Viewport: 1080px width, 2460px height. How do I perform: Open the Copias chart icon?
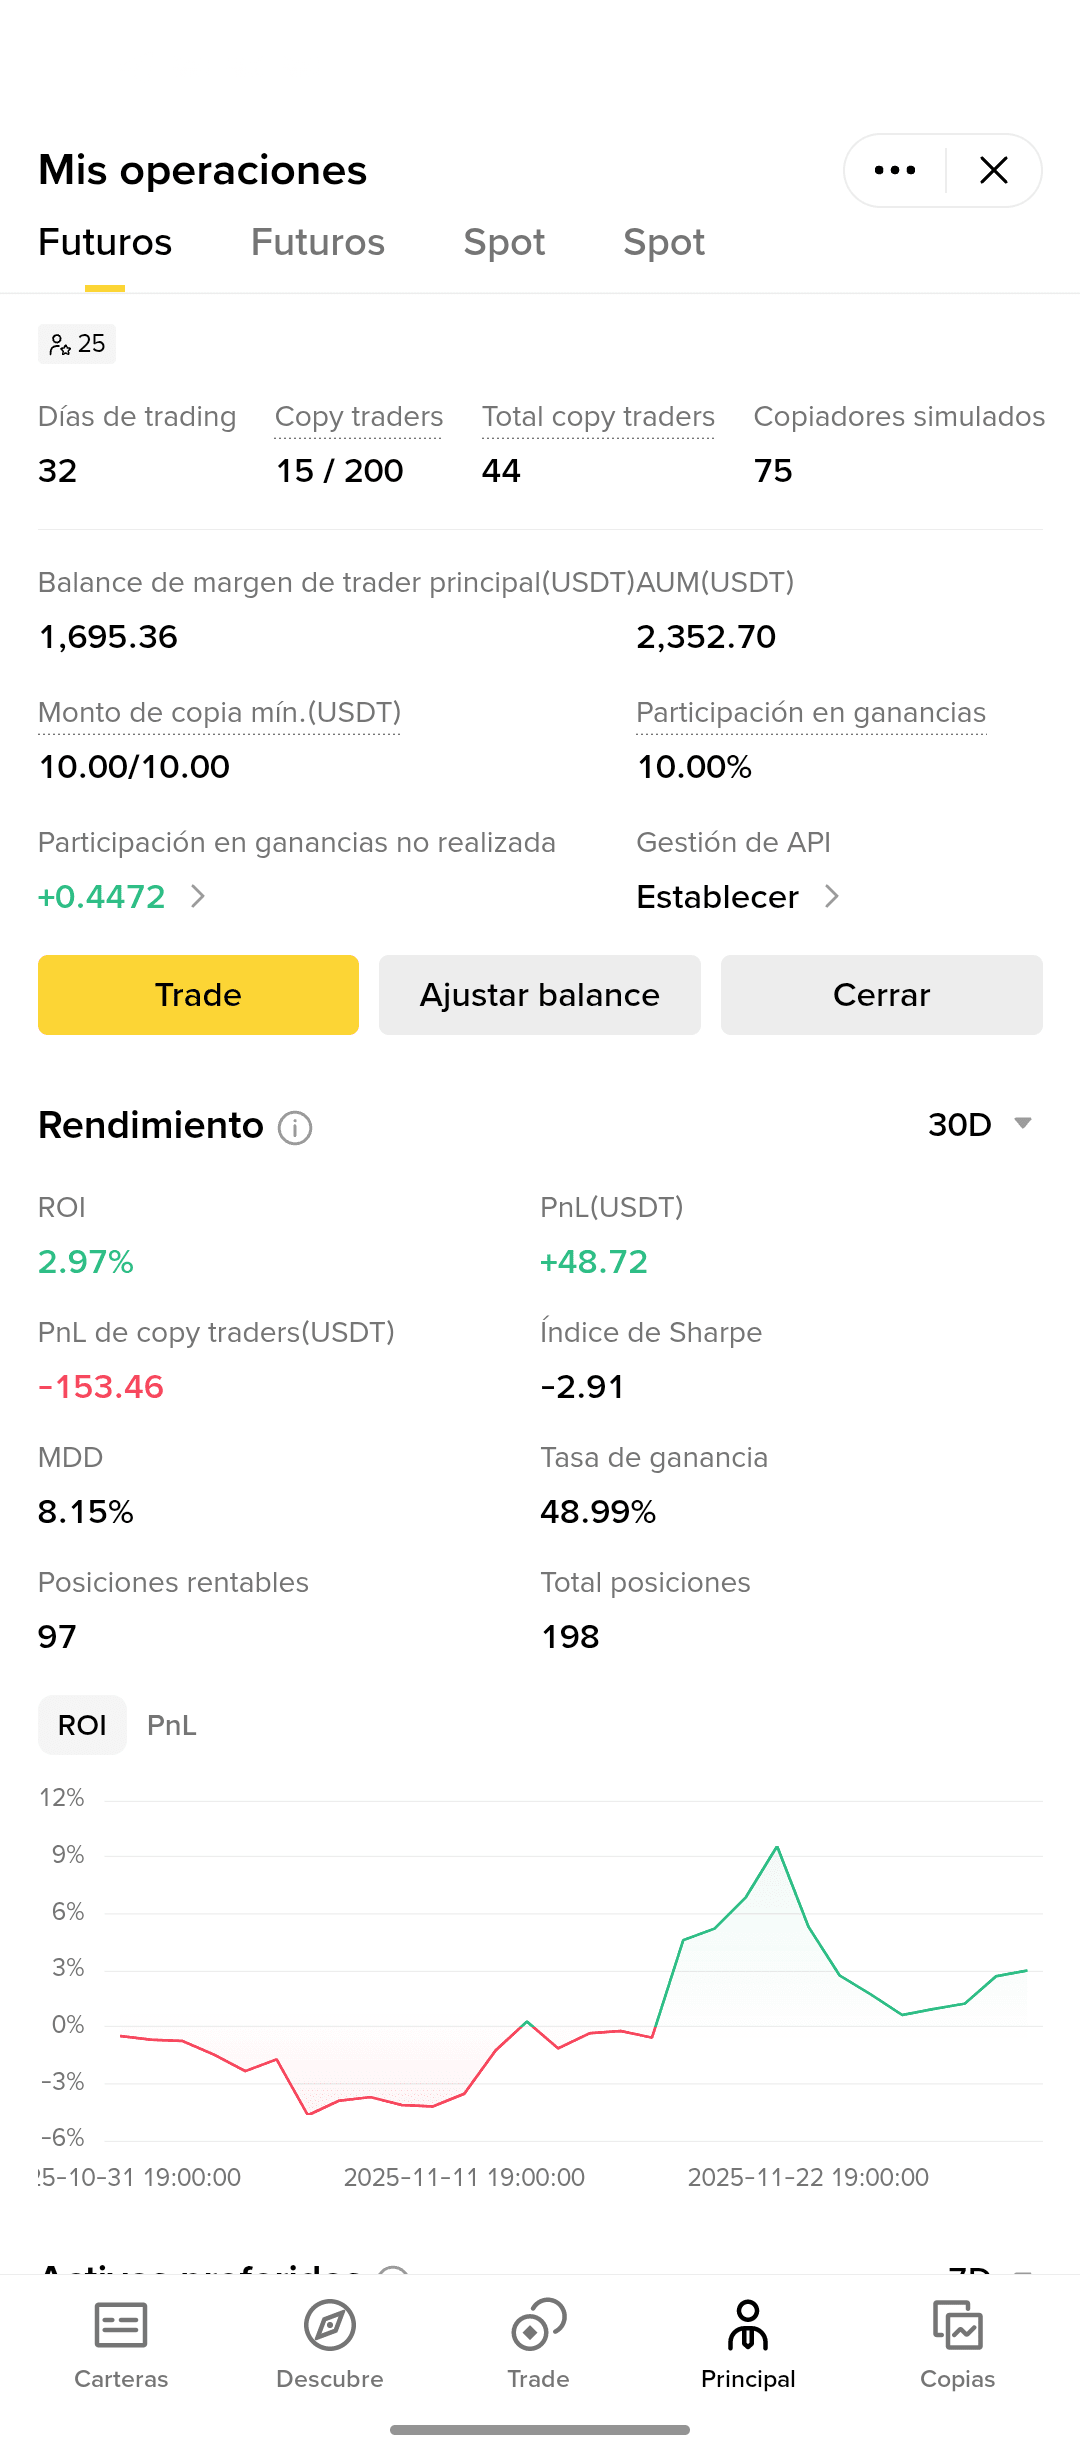(x=957, y=2325)
